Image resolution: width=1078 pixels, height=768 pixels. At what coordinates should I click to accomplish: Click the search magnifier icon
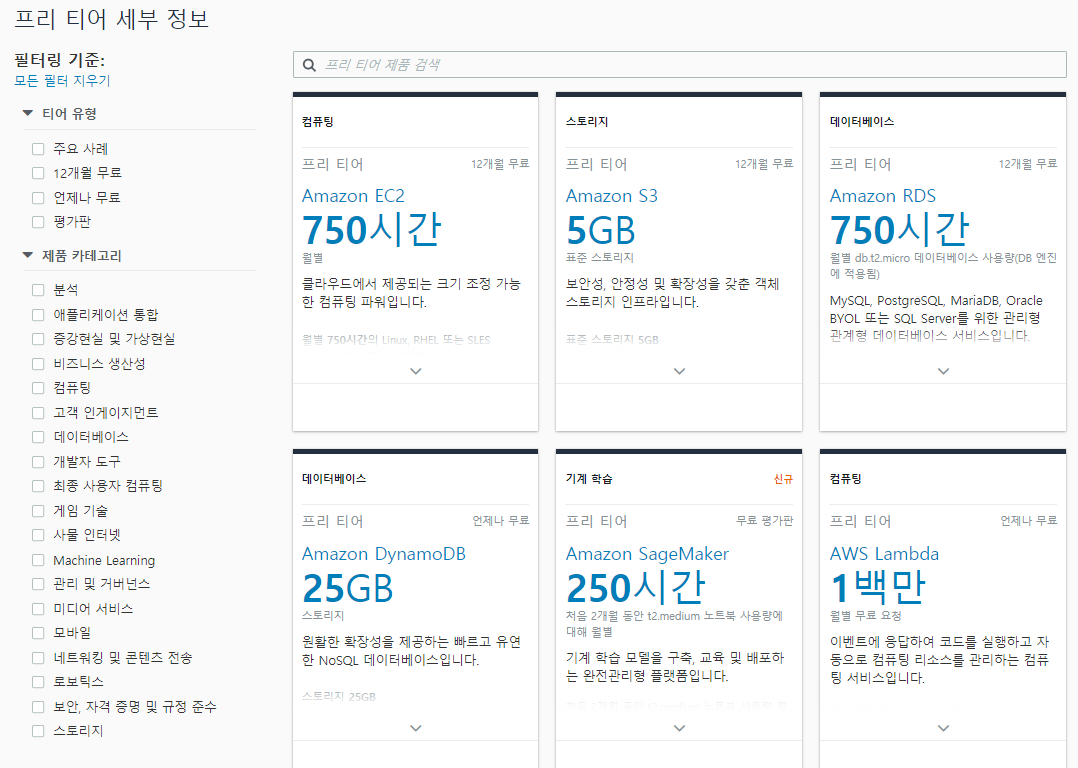(309, 65)
